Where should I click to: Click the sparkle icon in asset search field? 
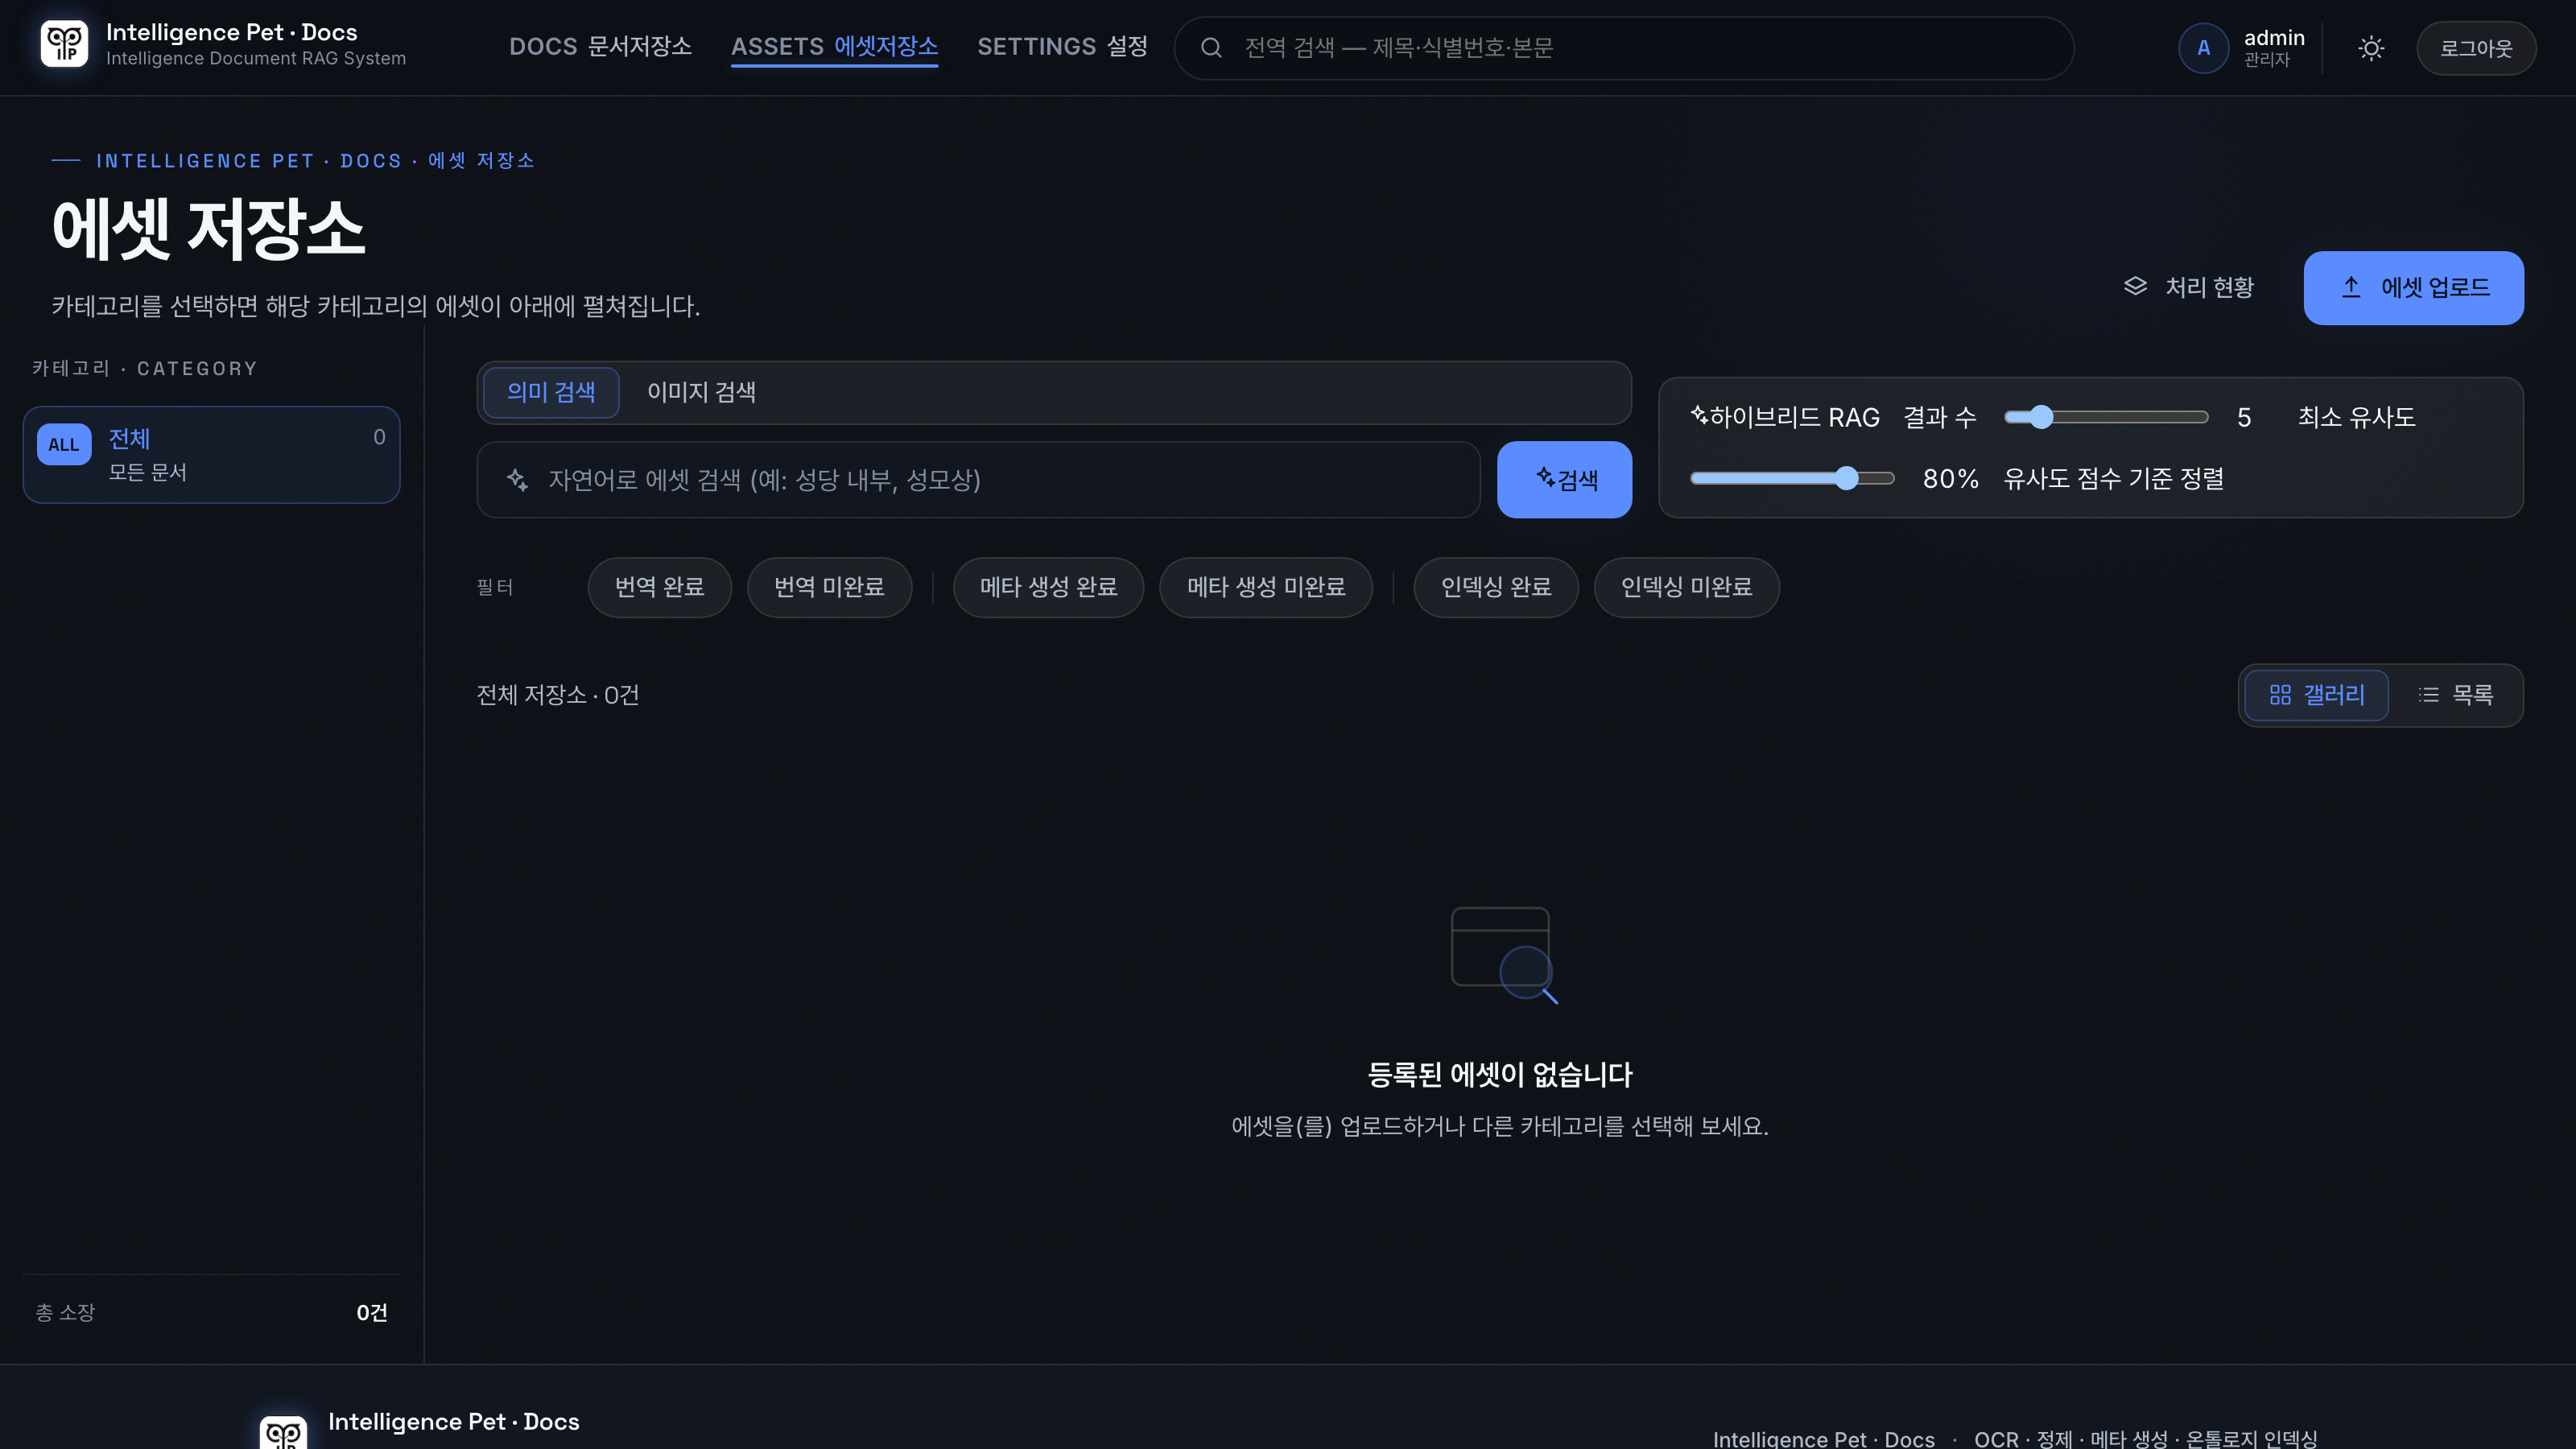pyautogui.click(x=517, y=480)
